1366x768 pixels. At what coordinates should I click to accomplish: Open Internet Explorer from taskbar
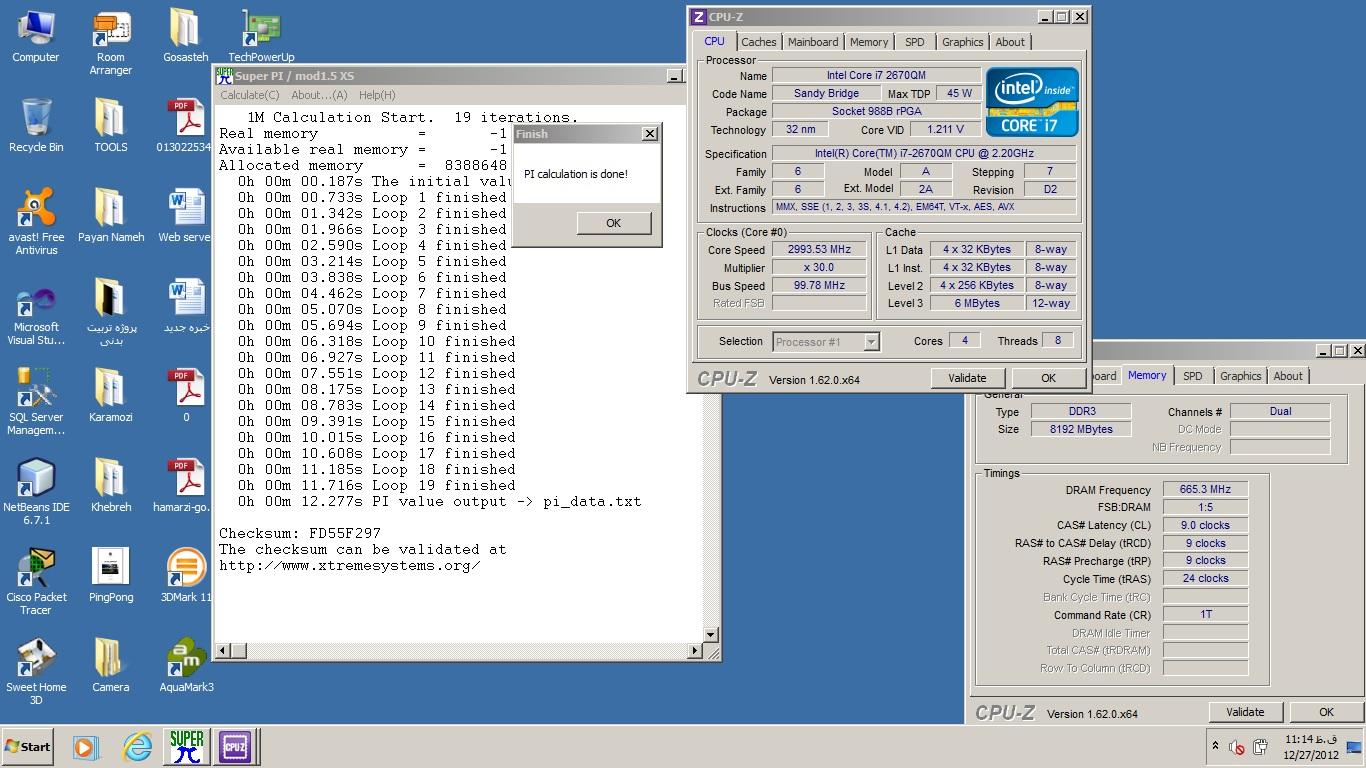click(137, 746)
